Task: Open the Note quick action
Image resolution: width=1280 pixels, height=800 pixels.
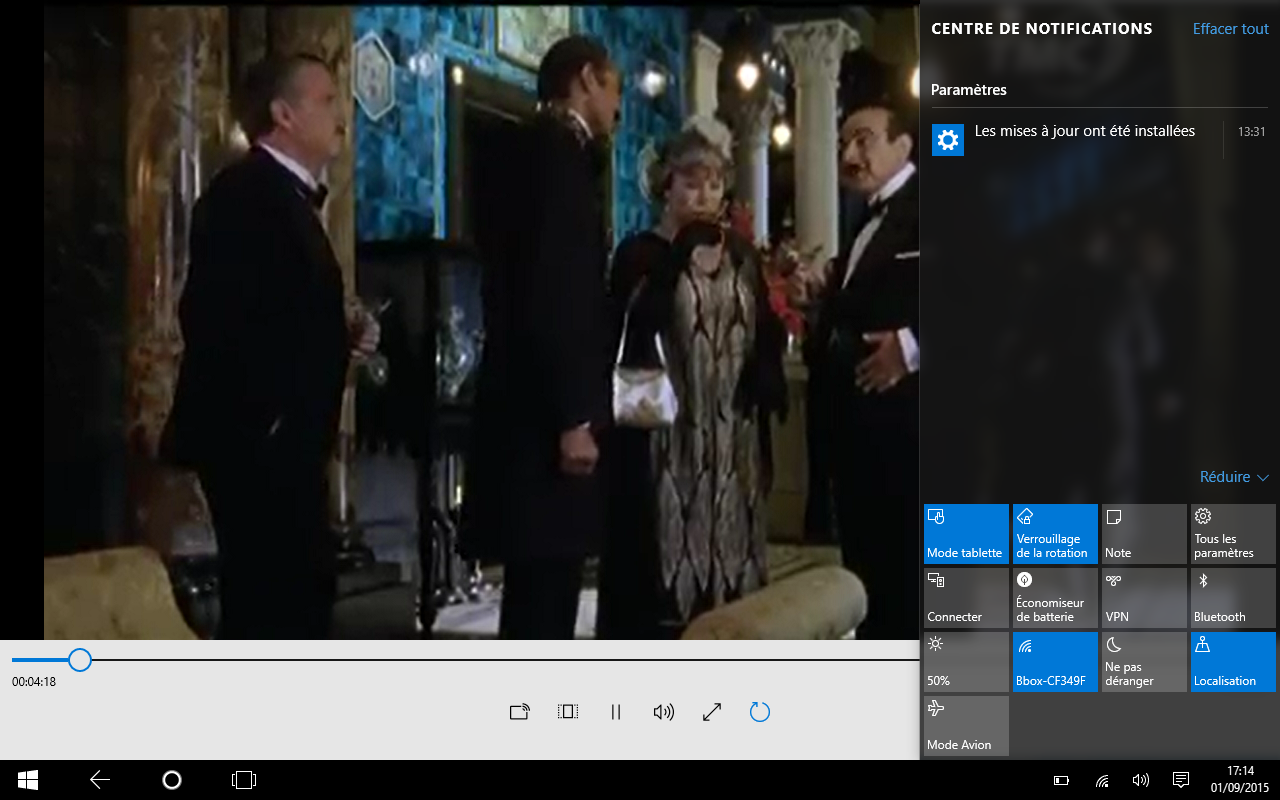Action: click(x=1144, y=534)
